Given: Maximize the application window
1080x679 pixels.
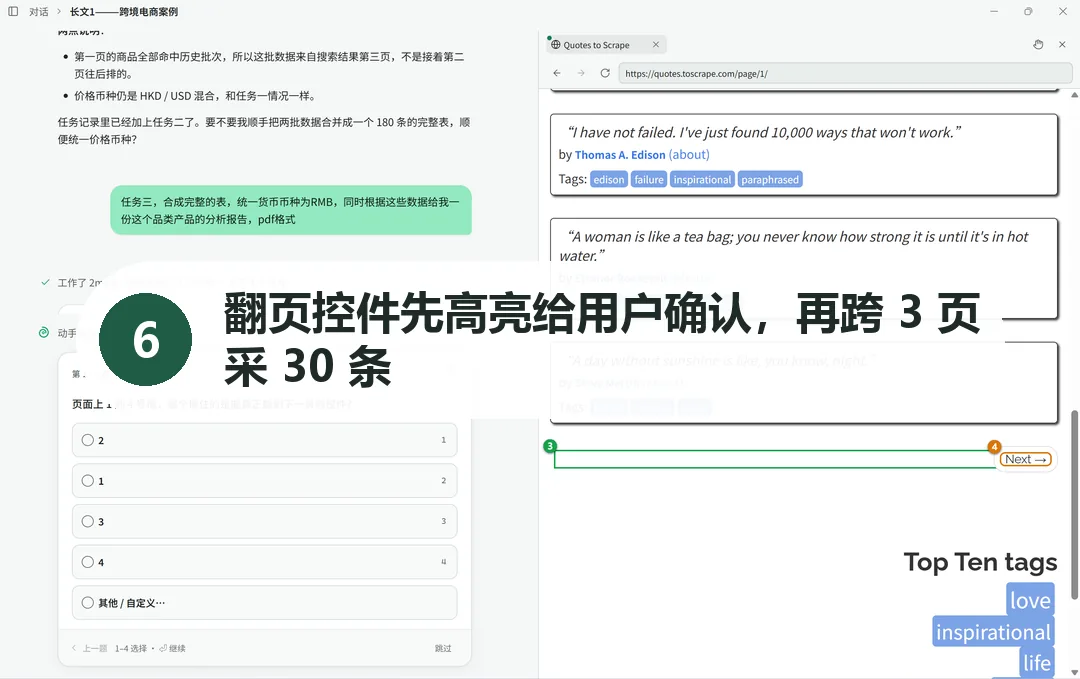Looking at the screenshot, I should click(1028, 11).
